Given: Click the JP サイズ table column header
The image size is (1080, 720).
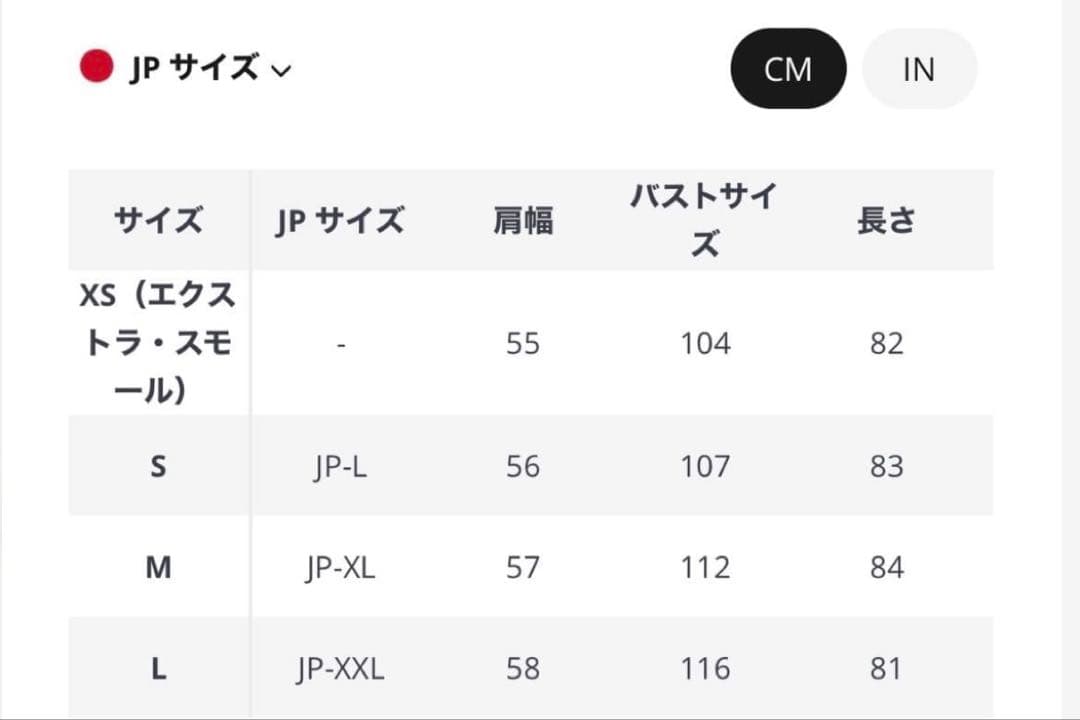Looking at the screenshot, I should coord(341,220).
